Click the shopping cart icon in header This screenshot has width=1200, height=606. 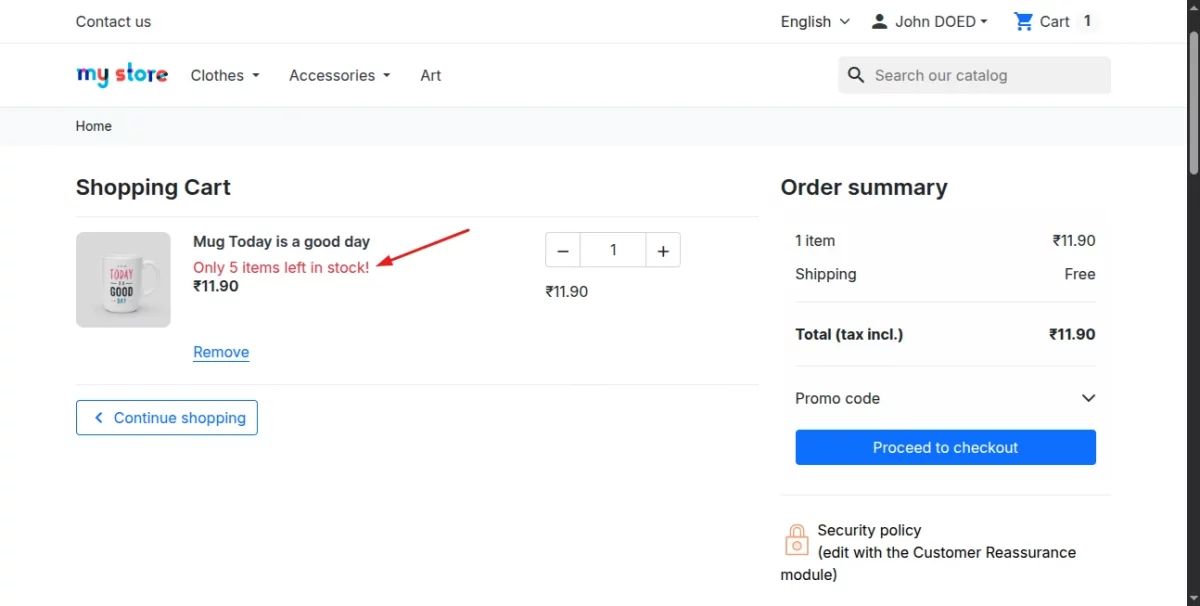pos(1023,21)
